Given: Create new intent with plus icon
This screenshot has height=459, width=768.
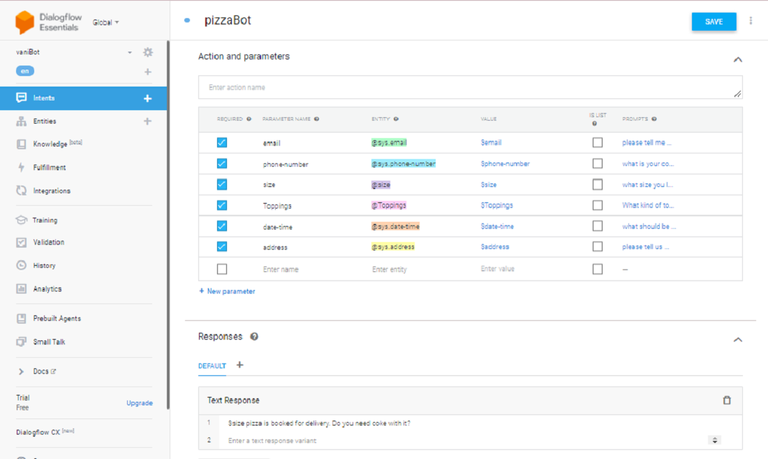Looking at the screenshot, I should [x=147, y=98].
